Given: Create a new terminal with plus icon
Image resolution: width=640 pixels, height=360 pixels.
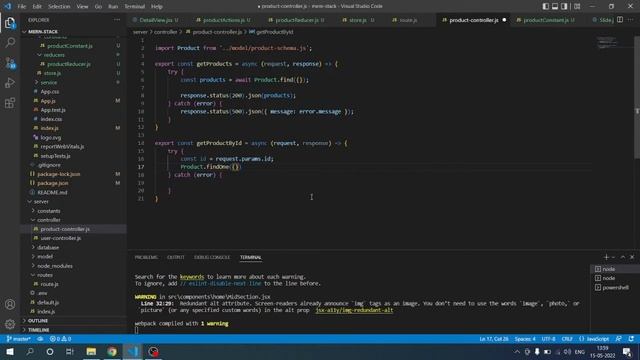Looking at the screenshot, I should [x=606, y=257].
